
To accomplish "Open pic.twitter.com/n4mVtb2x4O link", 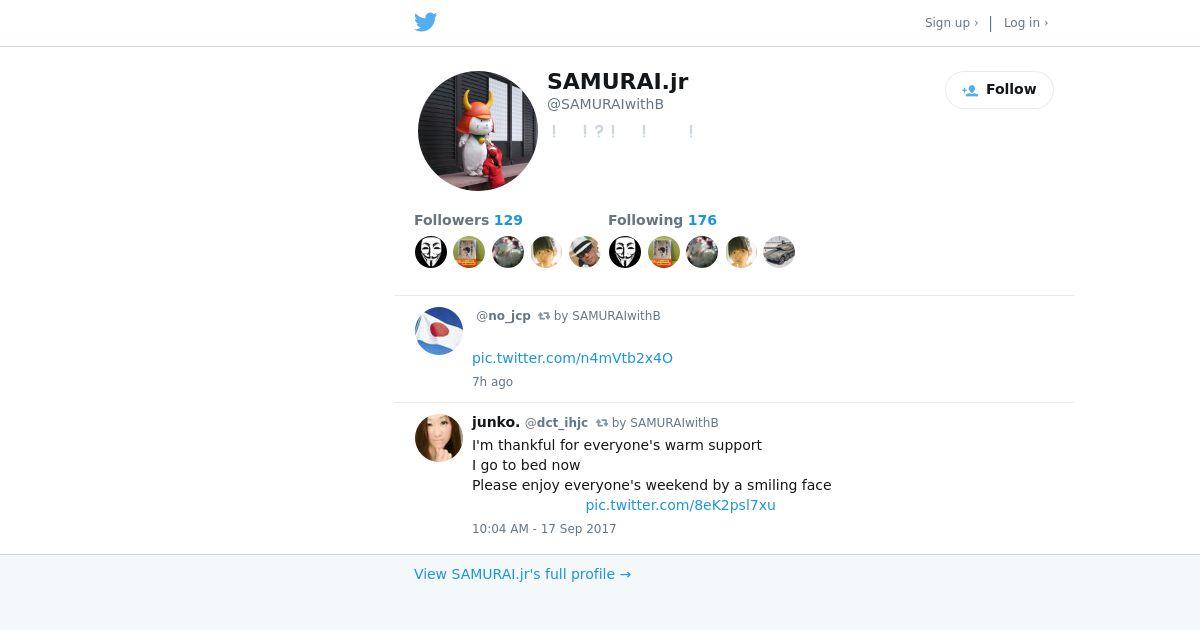I will pos(572,358).
